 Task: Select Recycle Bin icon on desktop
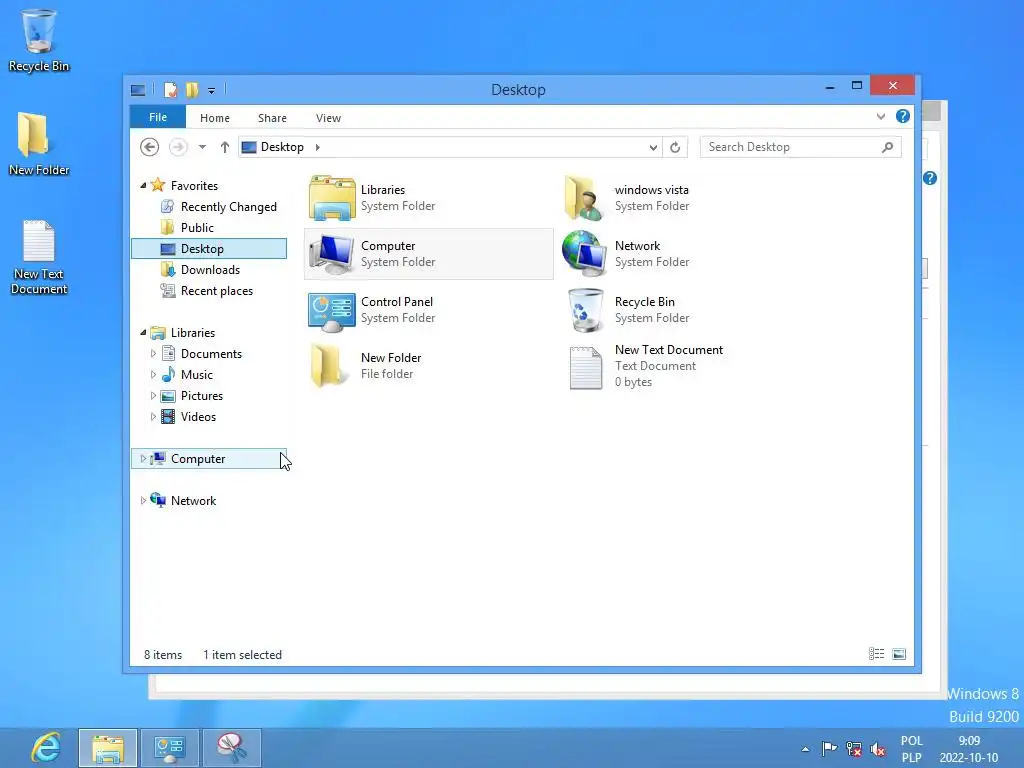pyautogui.click(x=39, y=40)
